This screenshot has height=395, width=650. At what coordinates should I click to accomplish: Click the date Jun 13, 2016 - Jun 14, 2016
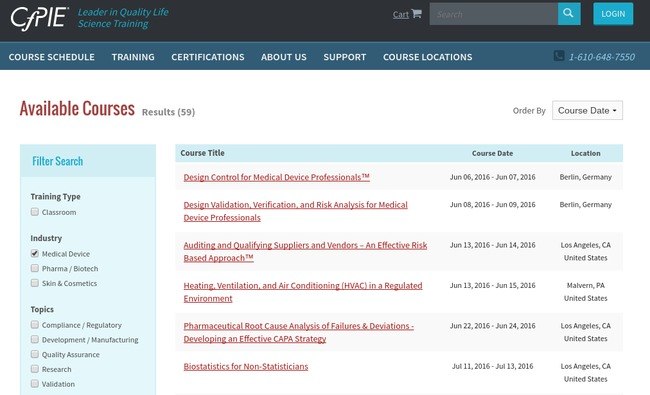pos(492,245)
